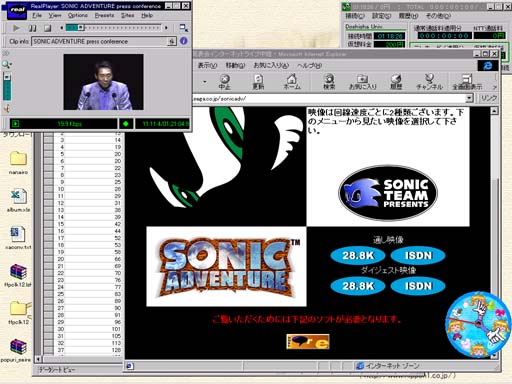The width and height of the screenshot is (512, 384).
Task: Click the RealPlayer seek position slider
Action: coord(113,28)
